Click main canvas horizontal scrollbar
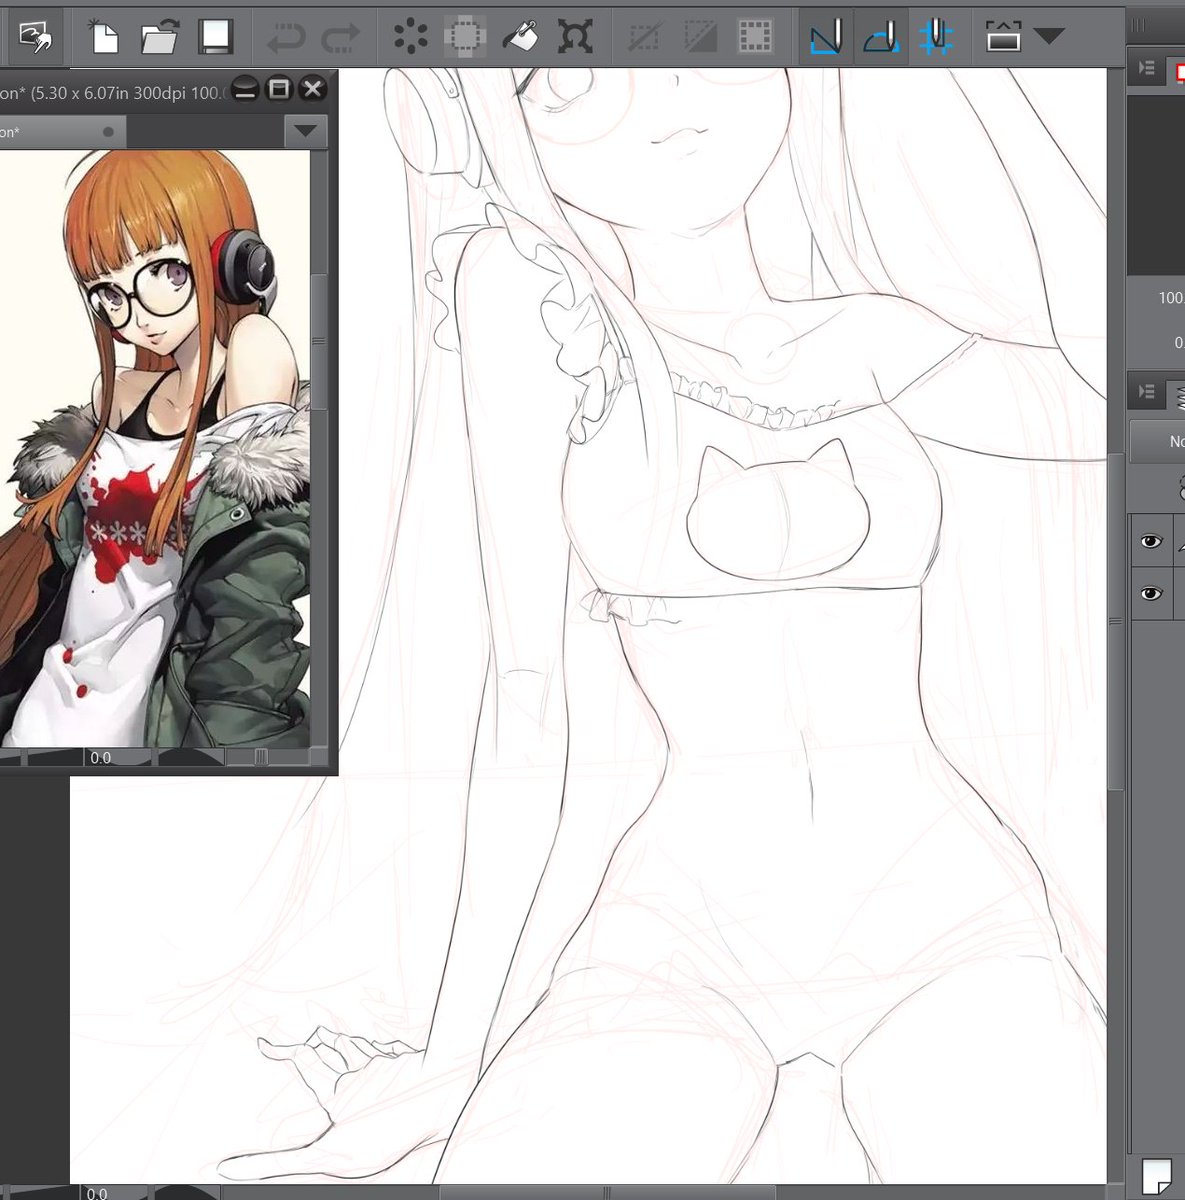The height and width of the screenshot is (1200, 1185). click(607, 1192)
